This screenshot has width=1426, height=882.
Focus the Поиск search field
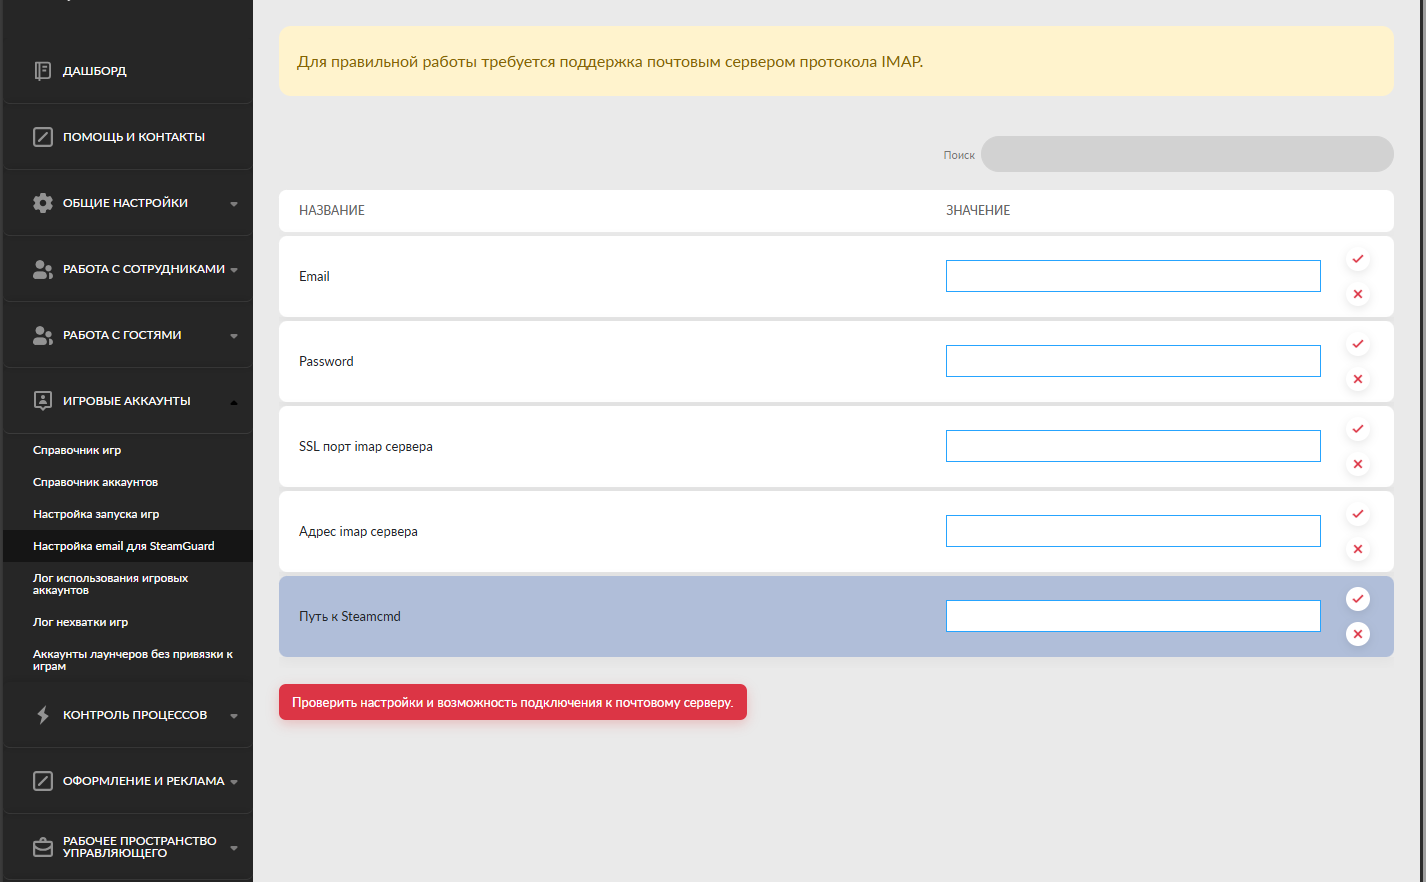[x=1187, y=154]
